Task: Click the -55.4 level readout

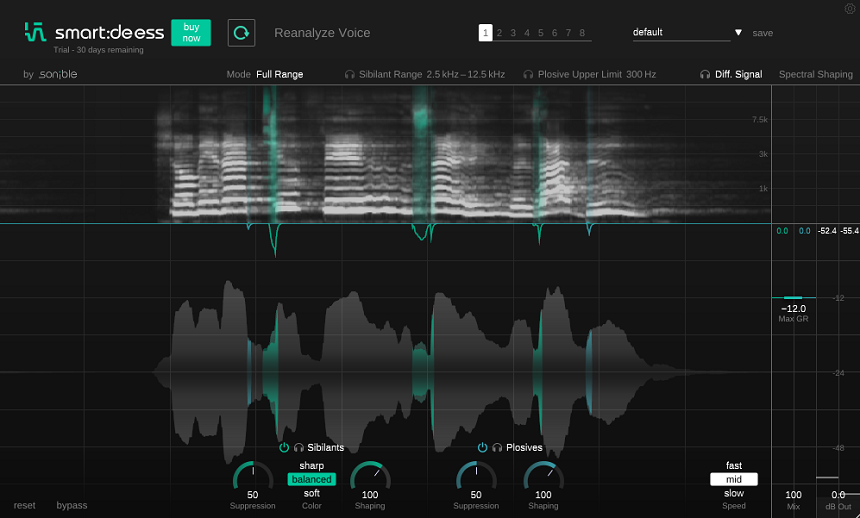Action: coord(850,231)
